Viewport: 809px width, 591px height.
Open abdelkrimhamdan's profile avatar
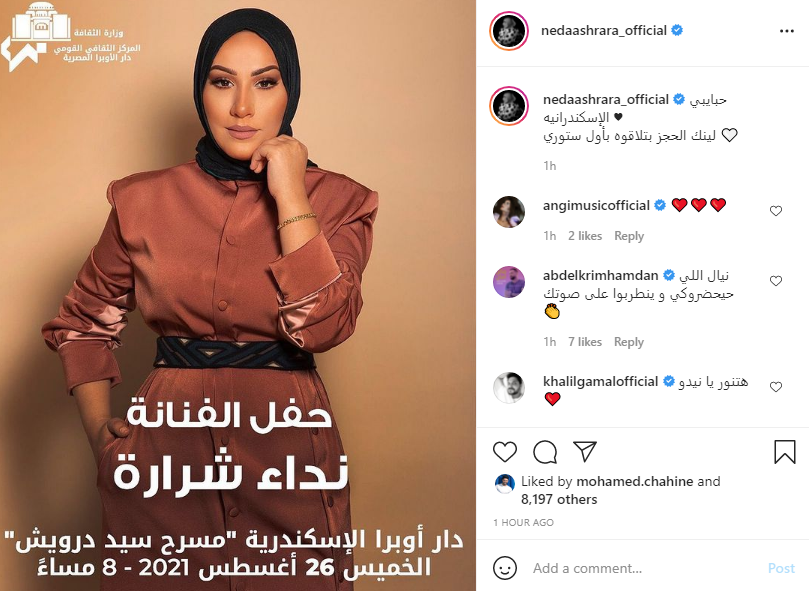click(509, 282)
